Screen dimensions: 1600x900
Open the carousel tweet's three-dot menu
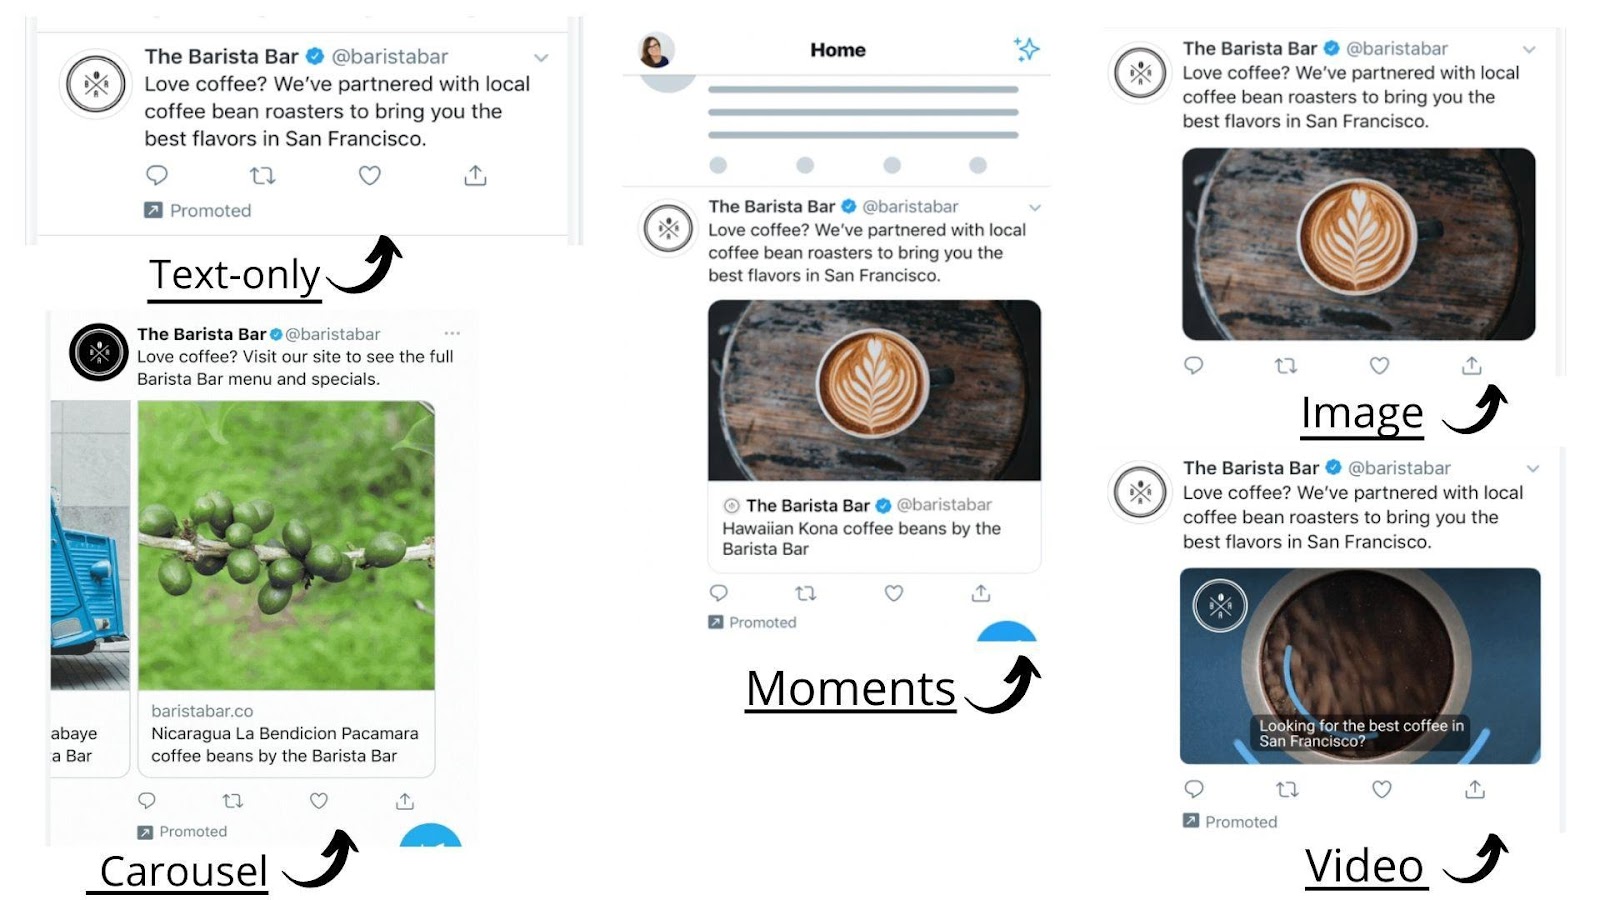(452, 333)
